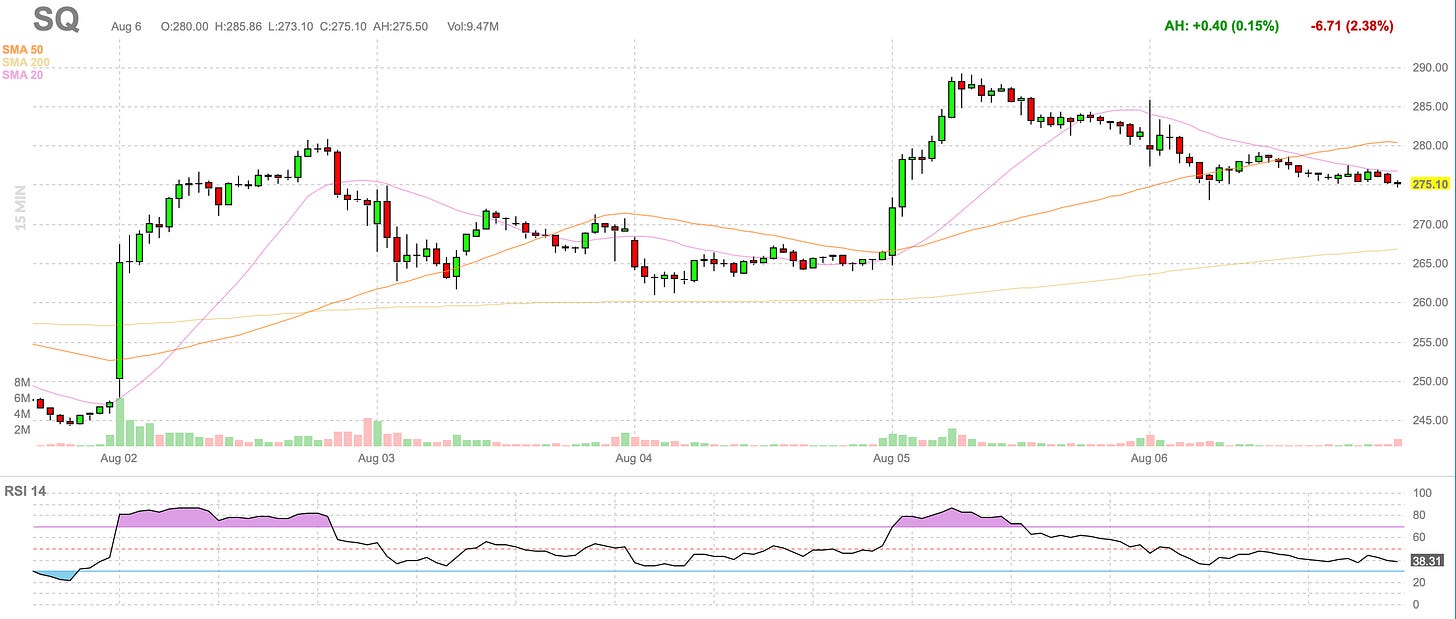Click the Aug 02 date axis label
1456x619 pixels.
coord(118,459)
